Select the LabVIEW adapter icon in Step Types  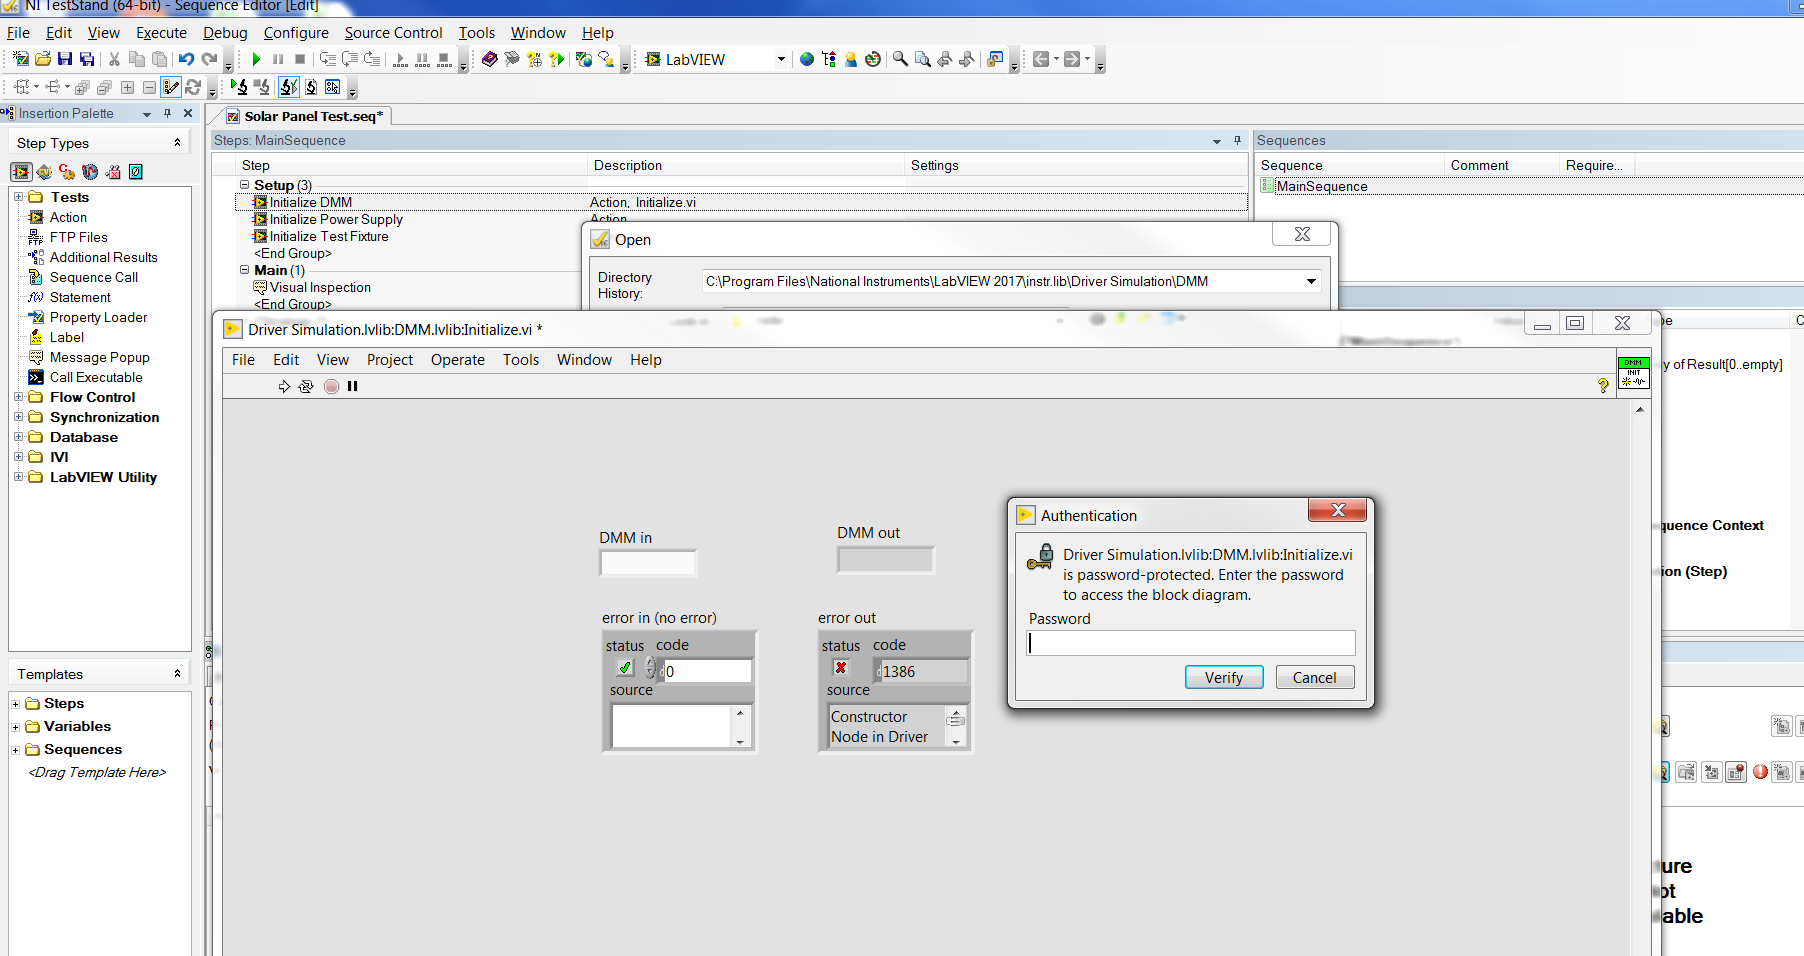click(x=21, y=172)
